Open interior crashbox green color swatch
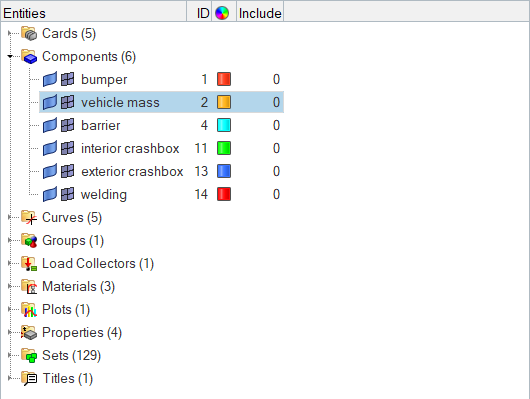 [x=224, y=148]
